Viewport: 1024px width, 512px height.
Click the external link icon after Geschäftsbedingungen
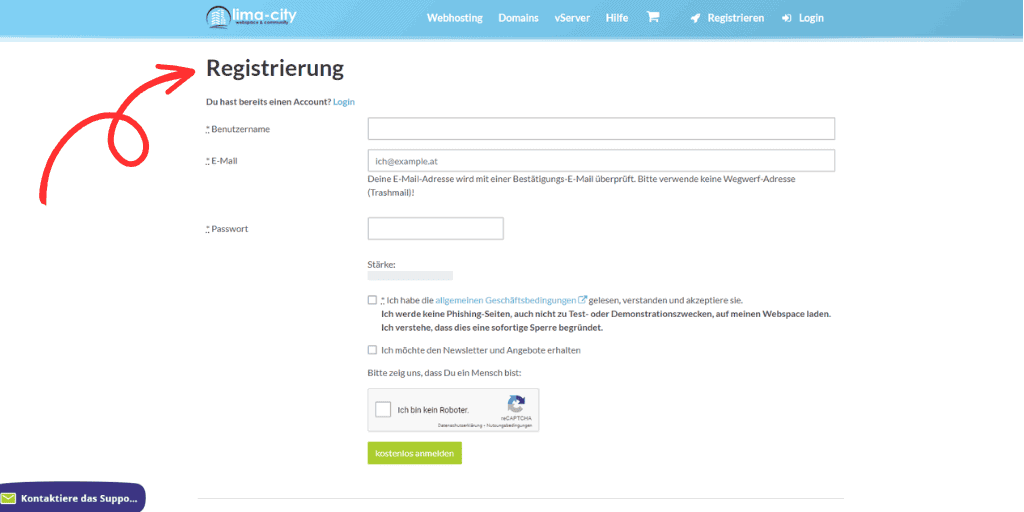[583, 299]
